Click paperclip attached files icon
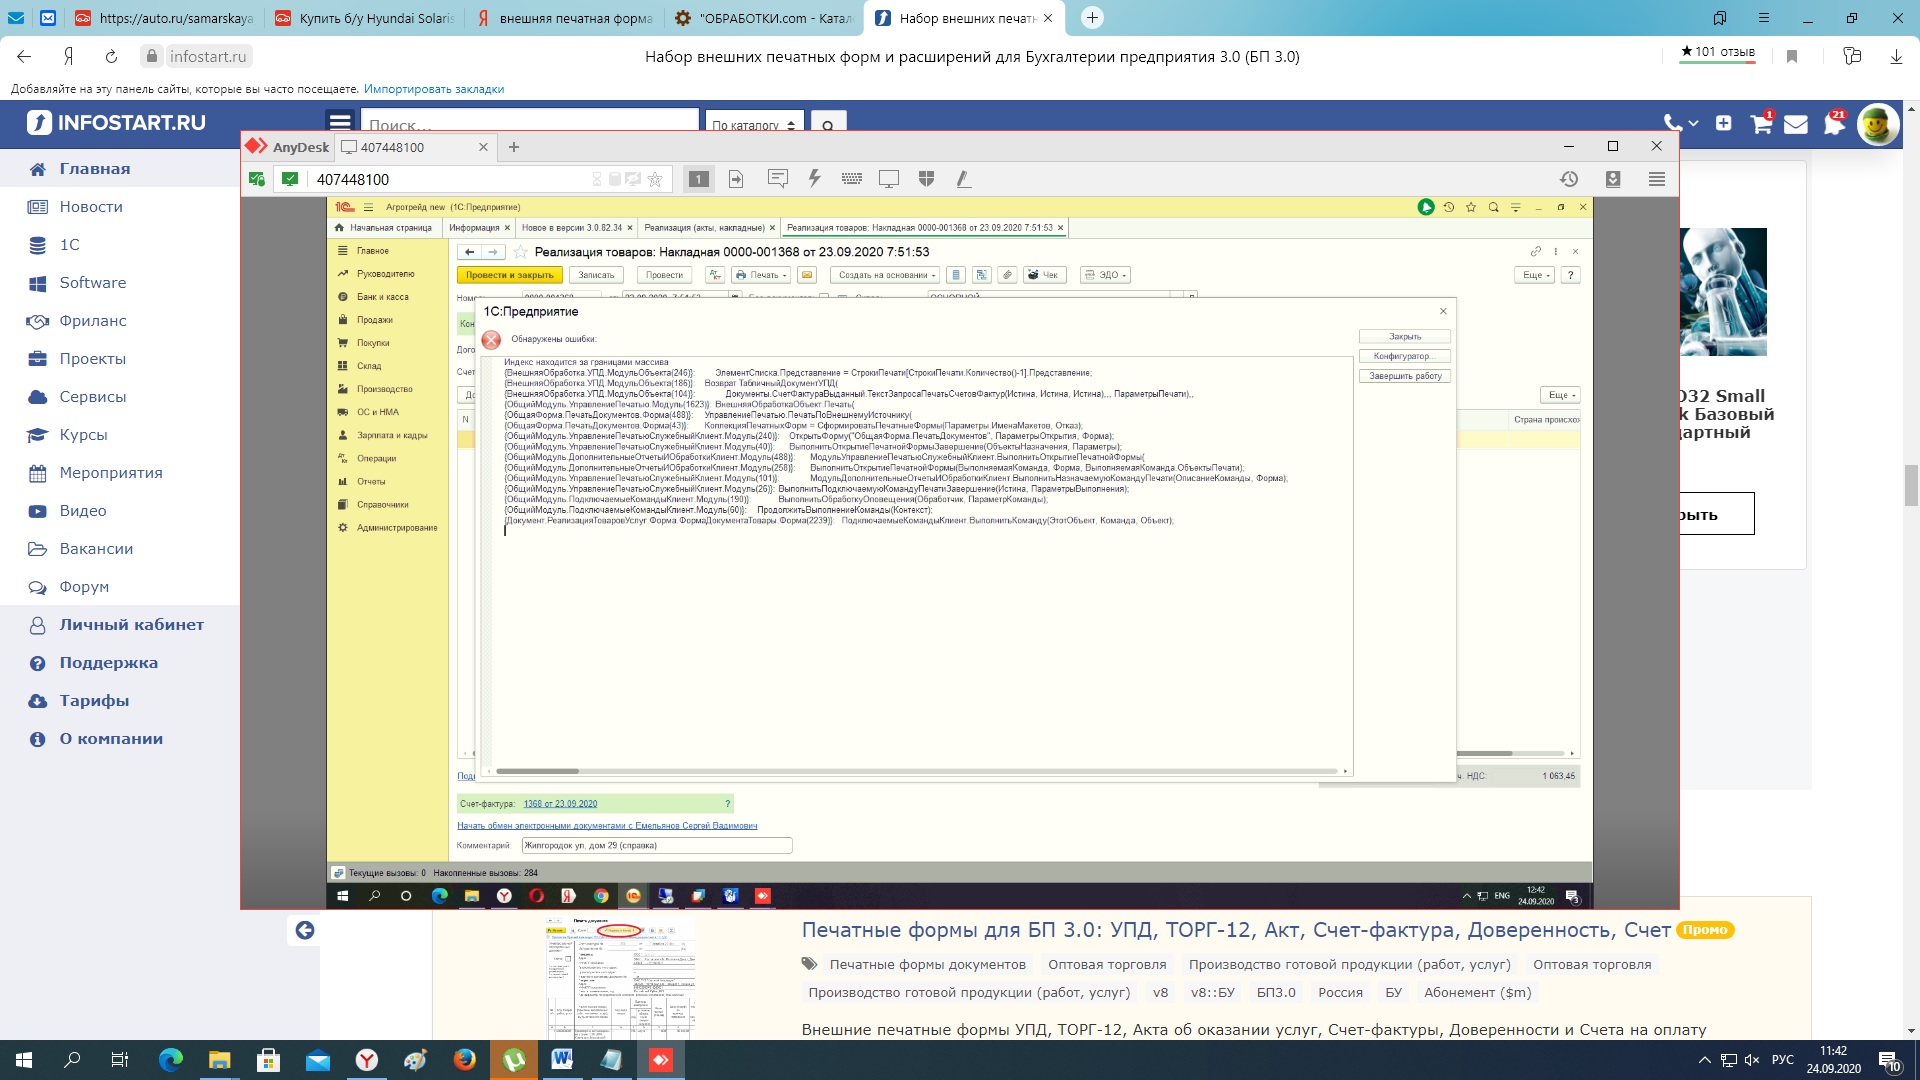 (1007, 275)
